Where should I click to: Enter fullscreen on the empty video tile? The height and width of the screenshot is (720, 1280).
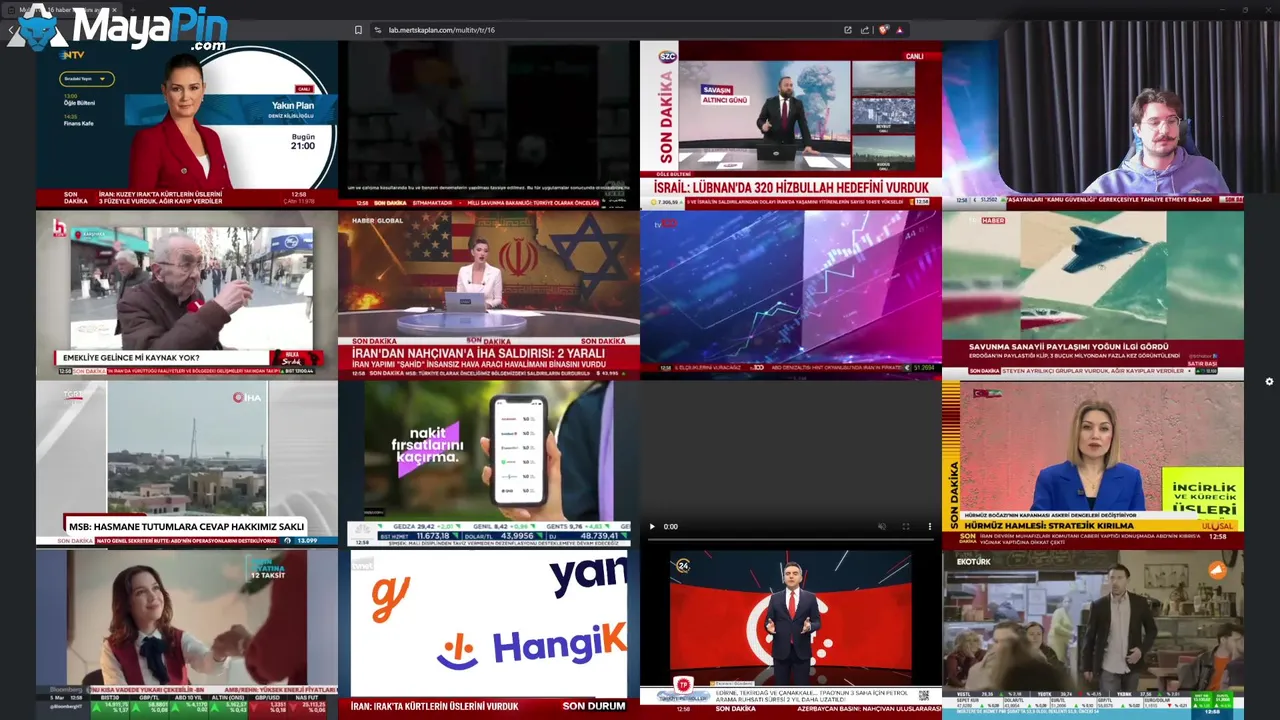906,526
